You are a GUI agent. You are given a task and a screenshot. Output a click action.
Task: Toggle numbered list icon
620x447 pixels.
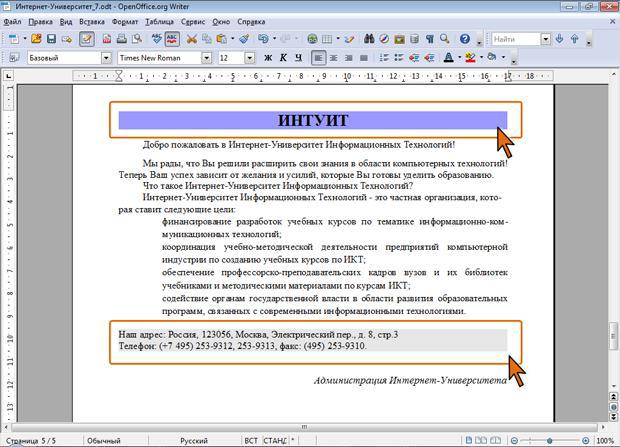coord(384,58)
